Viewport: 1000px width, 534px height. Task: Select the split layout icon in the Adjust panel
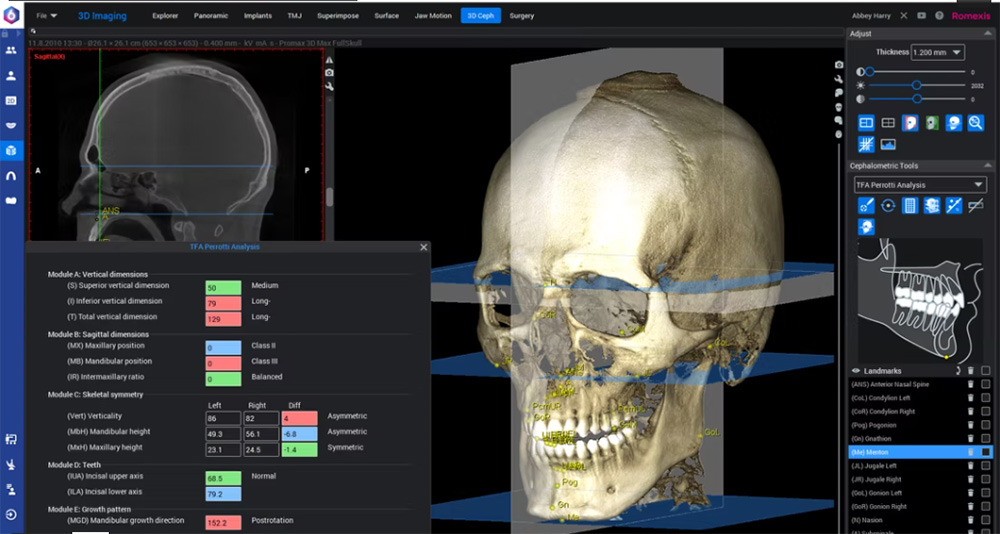point(866,122)
